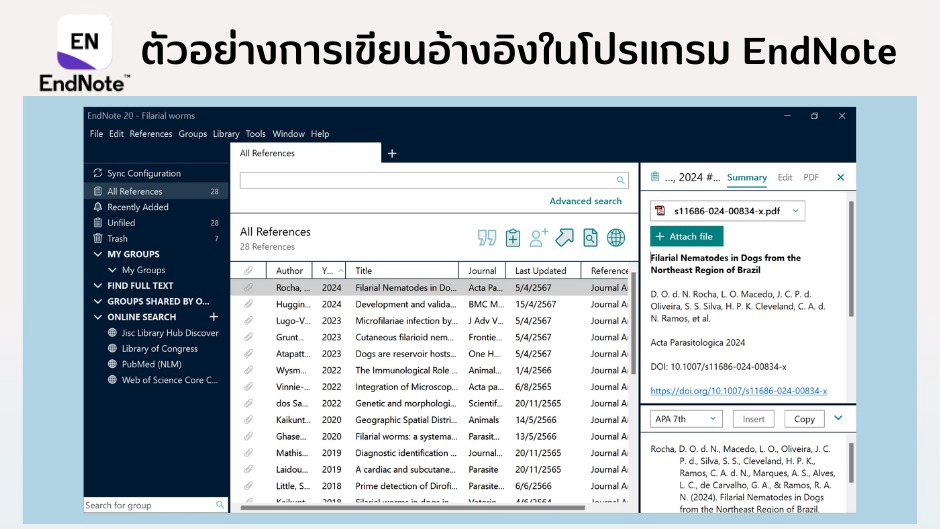940x529 pixels.
Task: Select the Summary tab
Action: point(746,177)
